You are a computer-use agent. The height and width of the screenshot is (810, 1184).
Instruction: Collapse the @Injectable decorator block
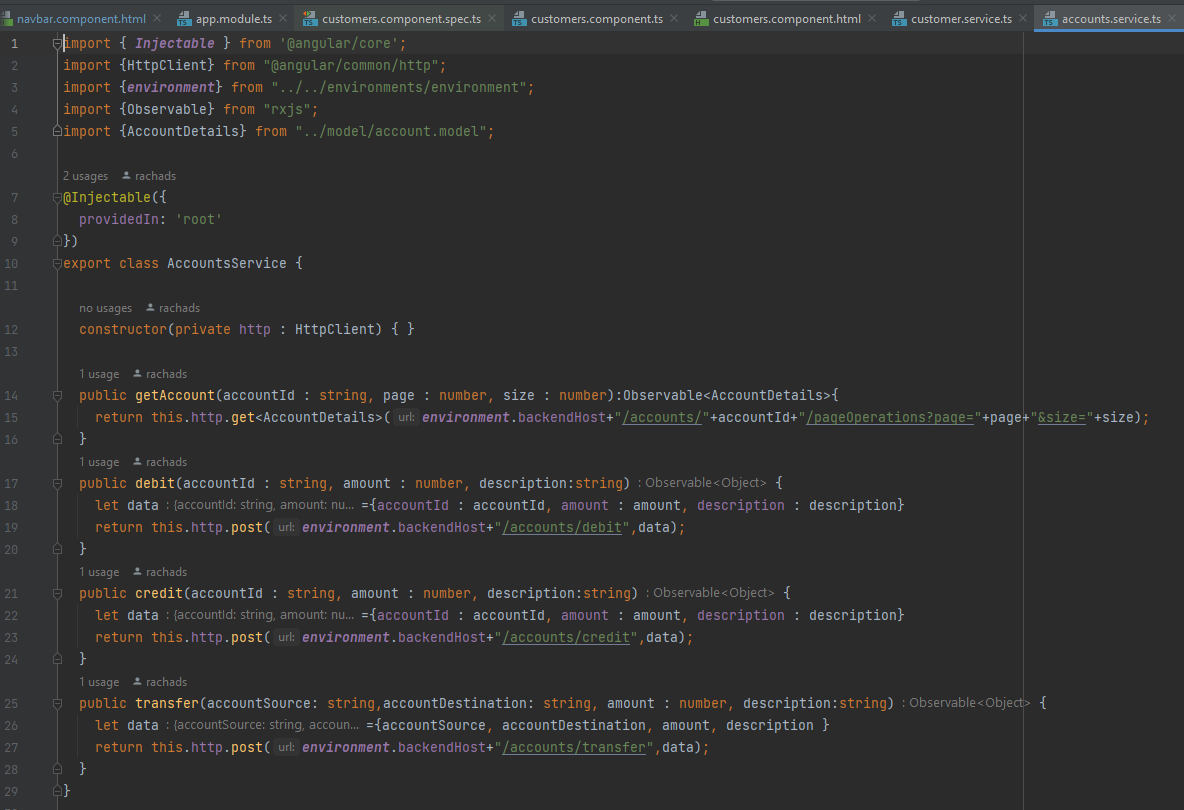[55, 196]
